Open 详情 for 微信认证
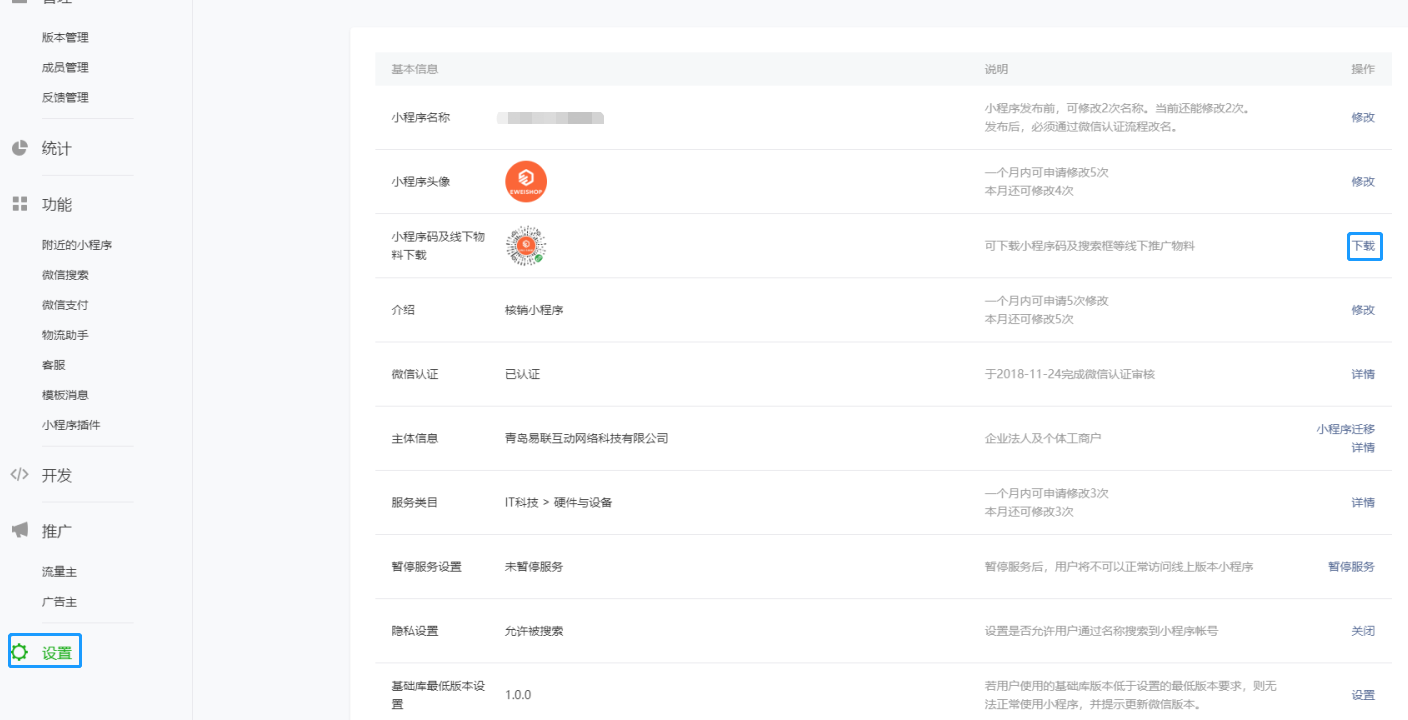This screenshot has height=720, width=1408. (1363, 374)
